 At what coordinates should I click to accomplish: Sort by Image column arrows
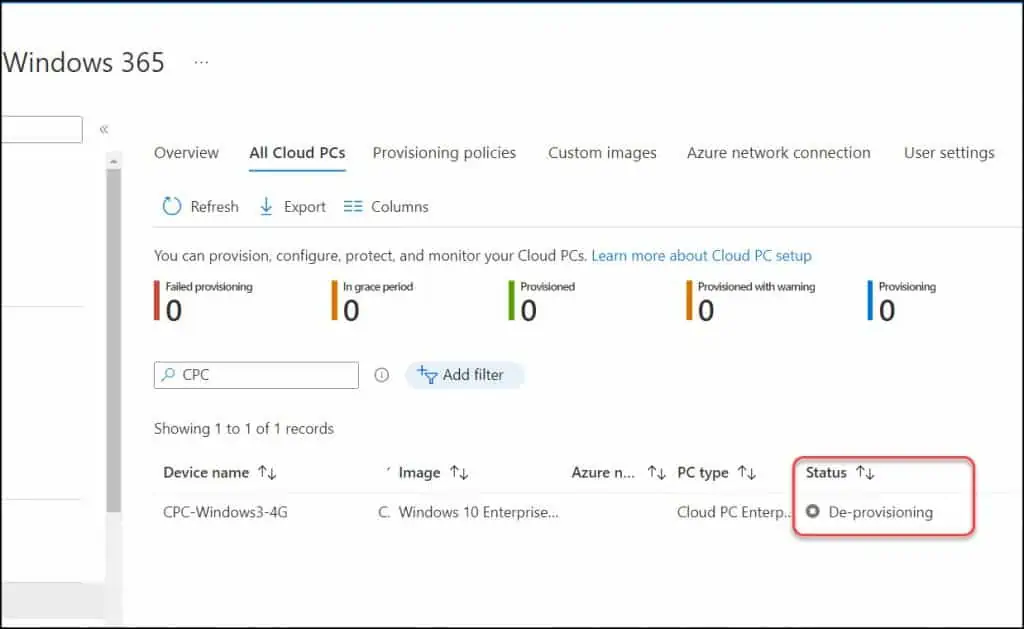pyautogui.click(x=459, y=472)
